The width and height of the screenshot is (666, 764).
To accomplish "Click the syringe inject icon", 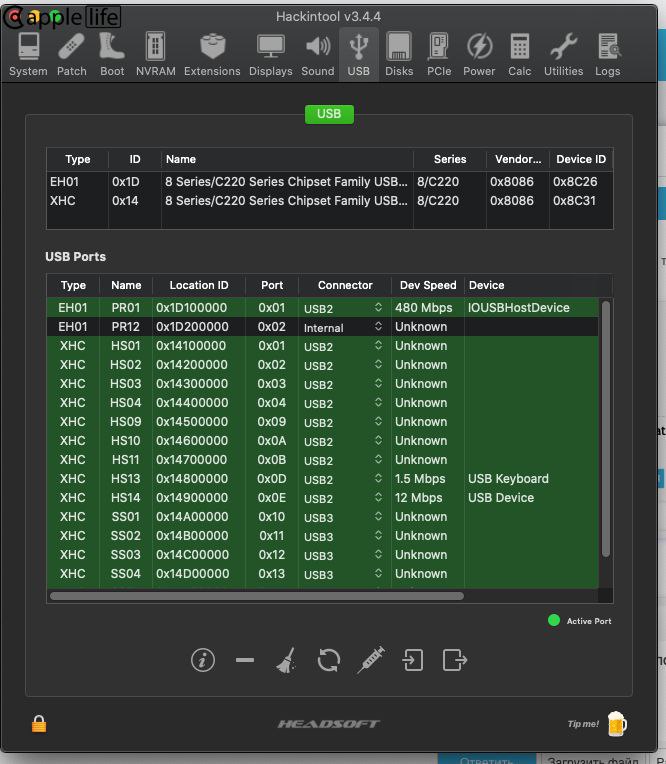I will (x=371, y=660).
